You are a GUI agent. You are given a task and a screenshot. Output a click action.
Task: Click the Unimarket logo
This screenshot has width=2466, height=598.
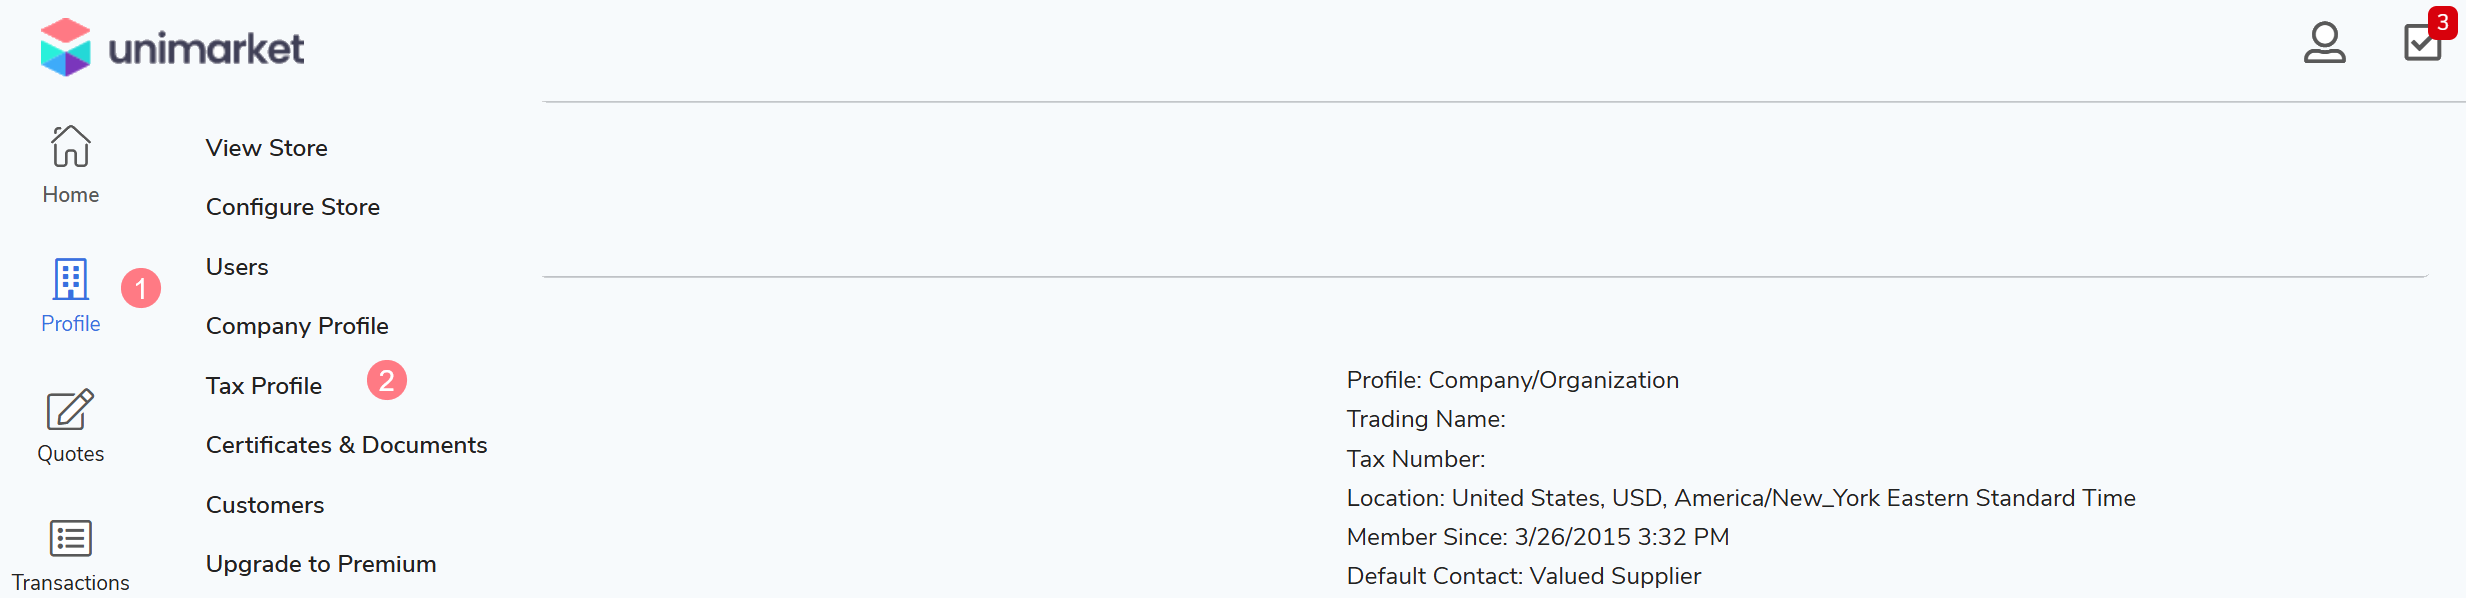pos(172,47)
